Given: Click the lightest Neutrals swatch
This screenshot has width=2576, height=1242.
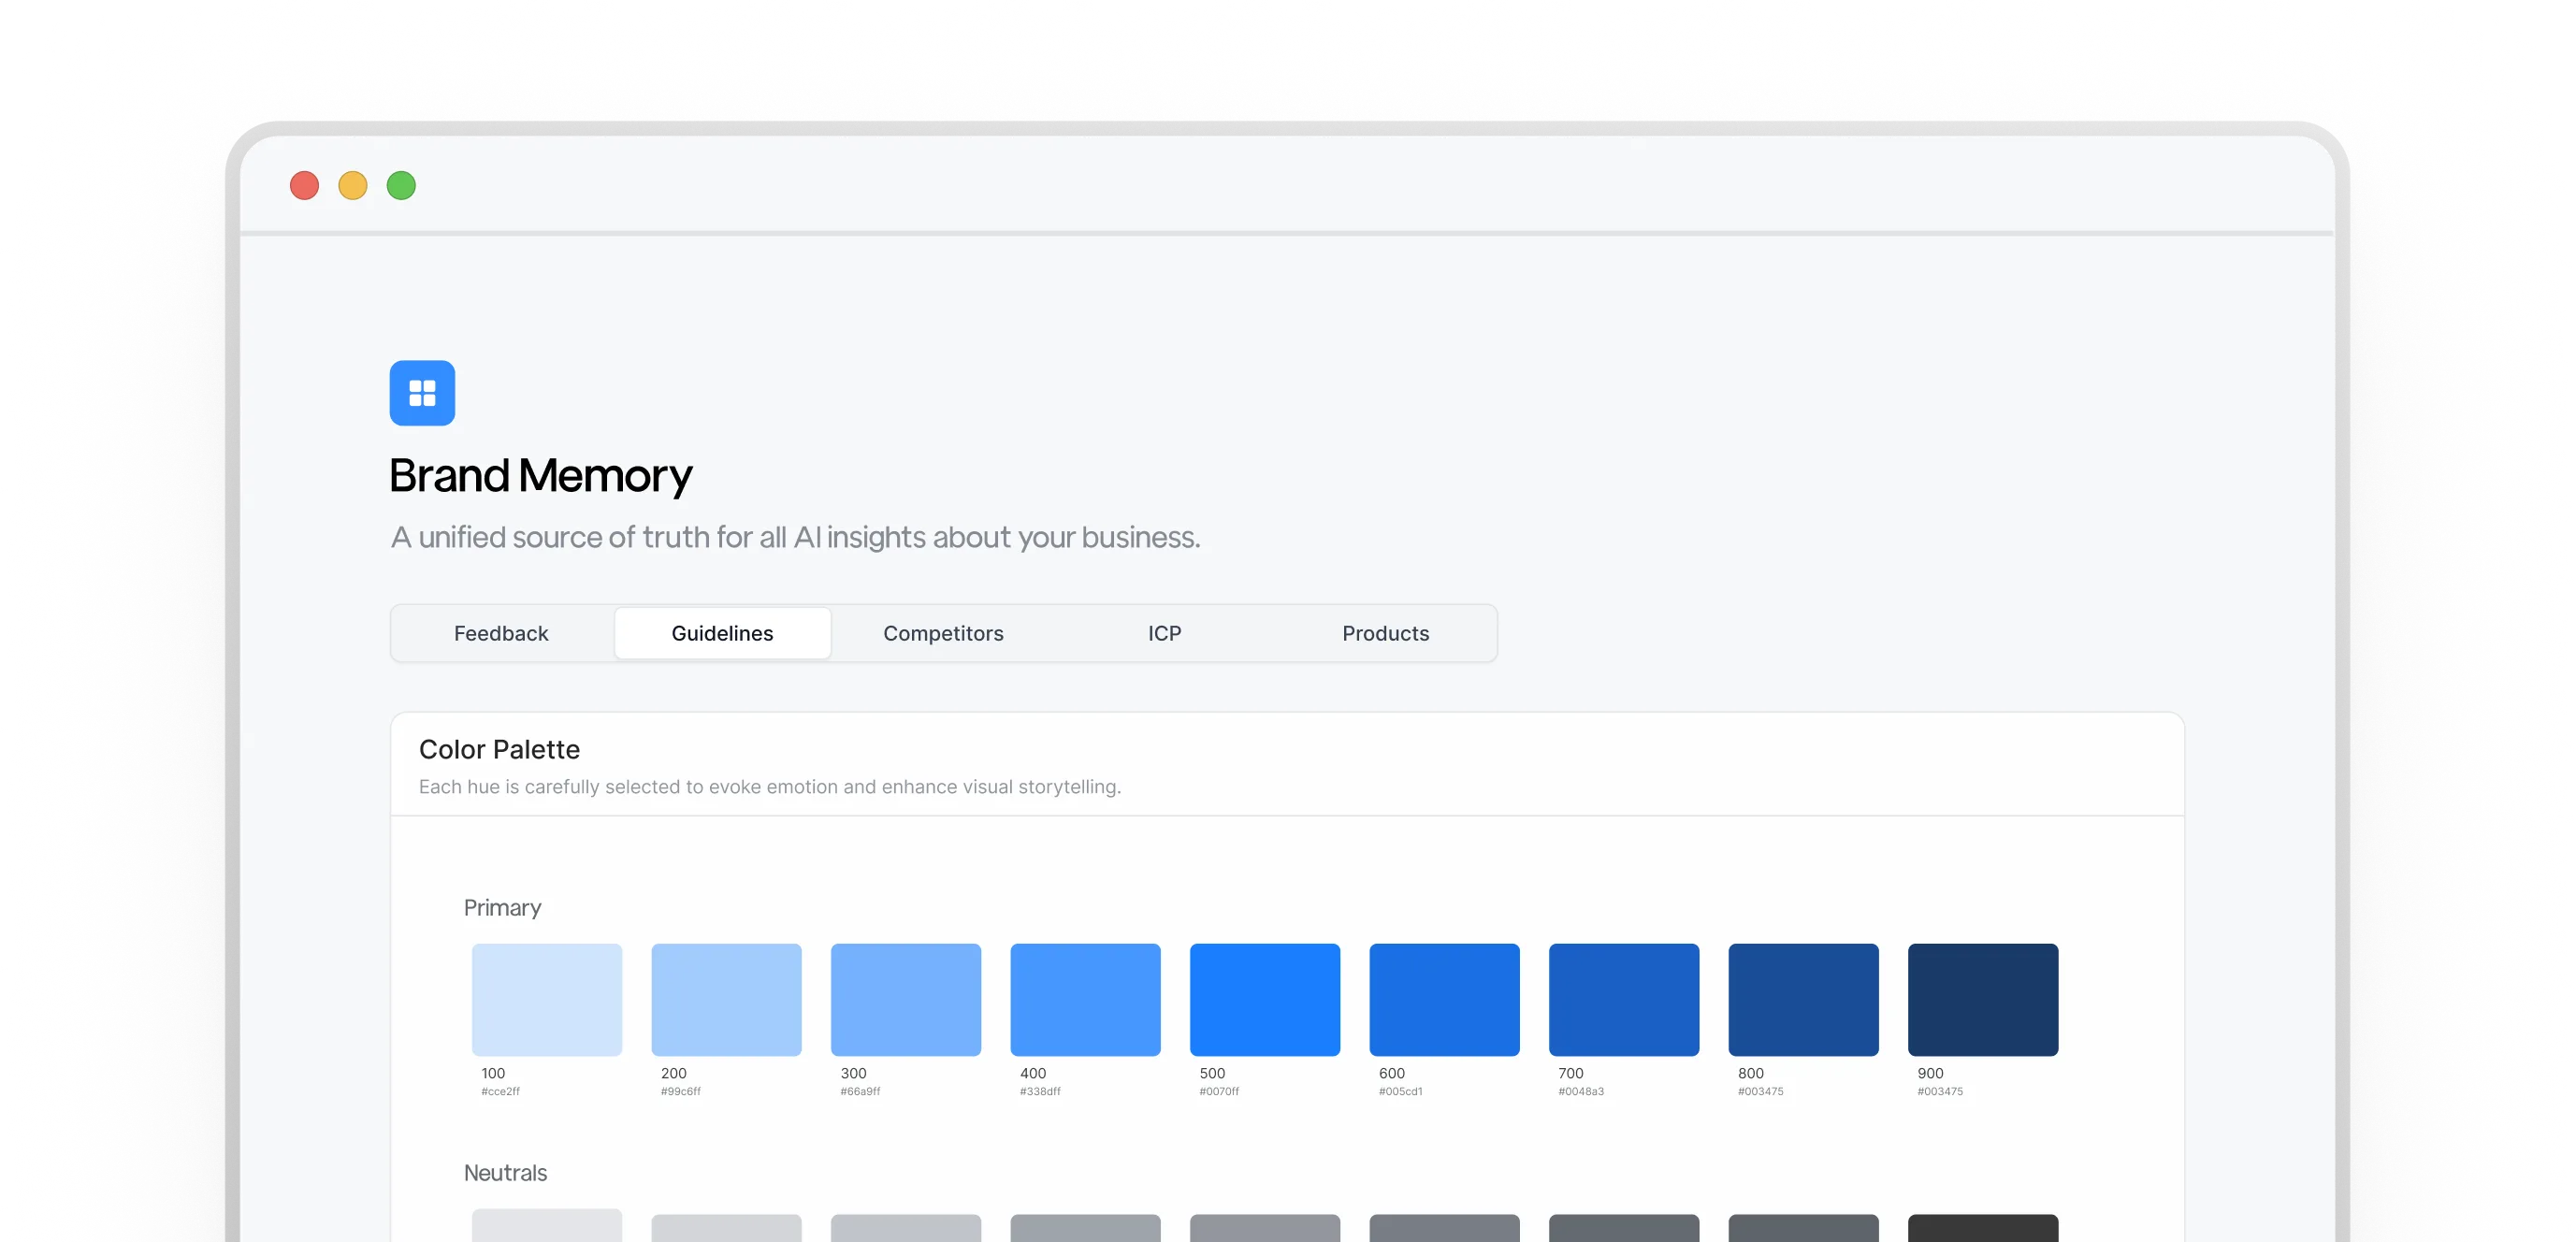Looking at the screenshot, I should click(x=547, y=1226).
